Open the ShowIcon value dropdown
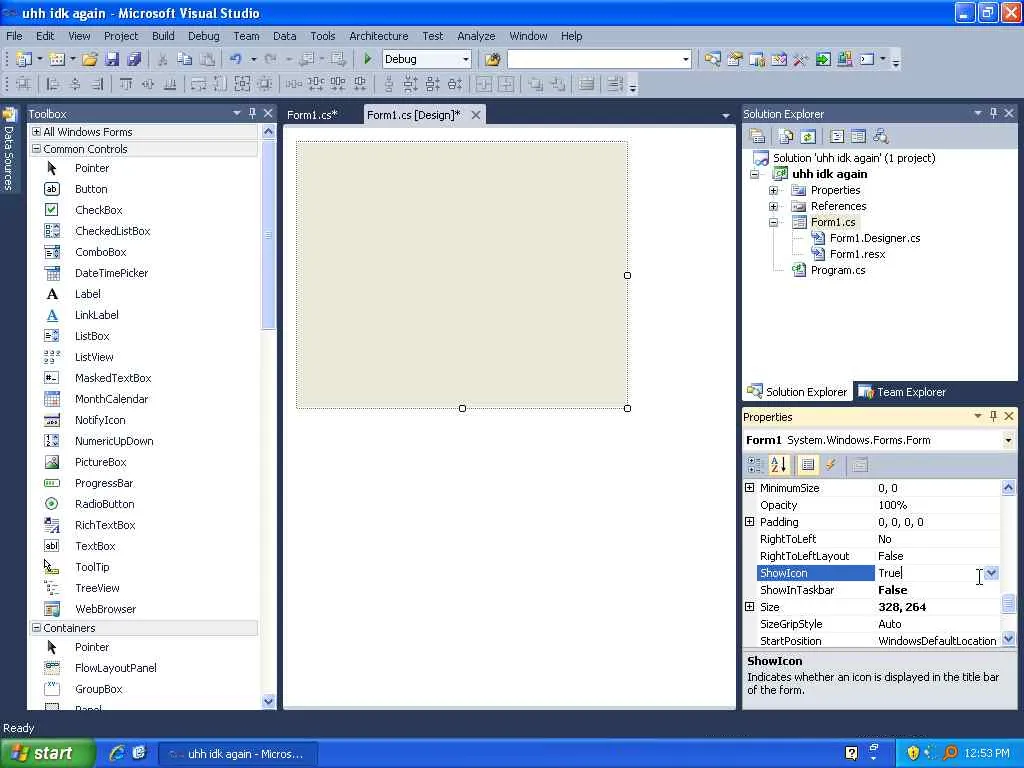The height and width of the screenshot is (768, 1024). coord(991,573)
